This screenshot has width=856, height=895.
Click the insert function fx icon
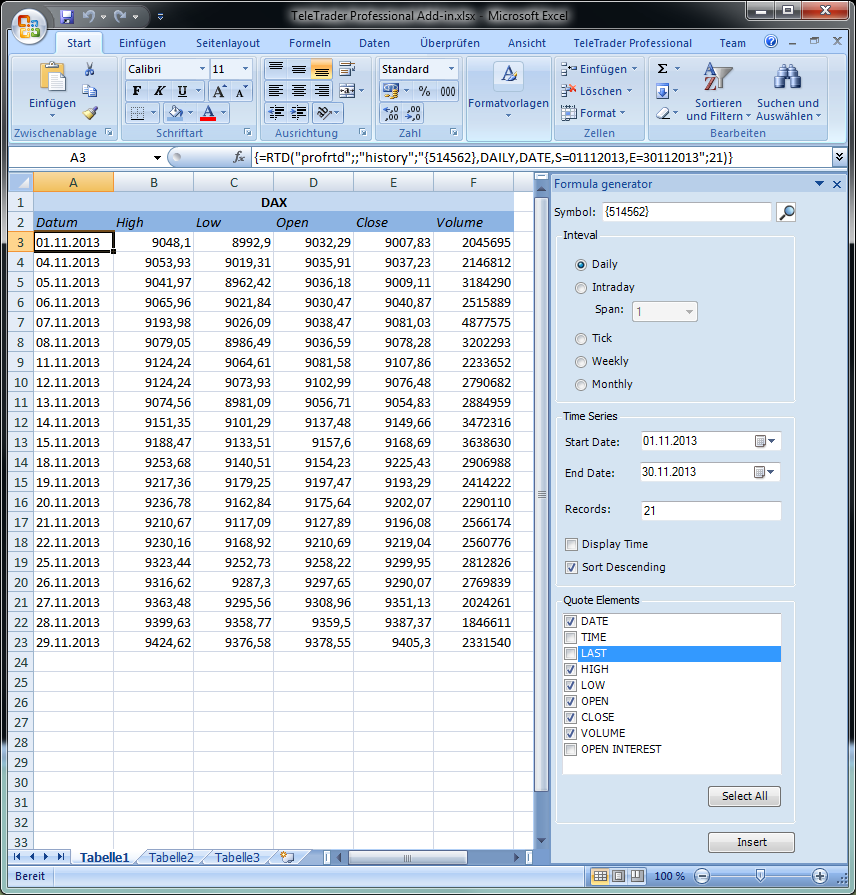(x=239, y=158)
